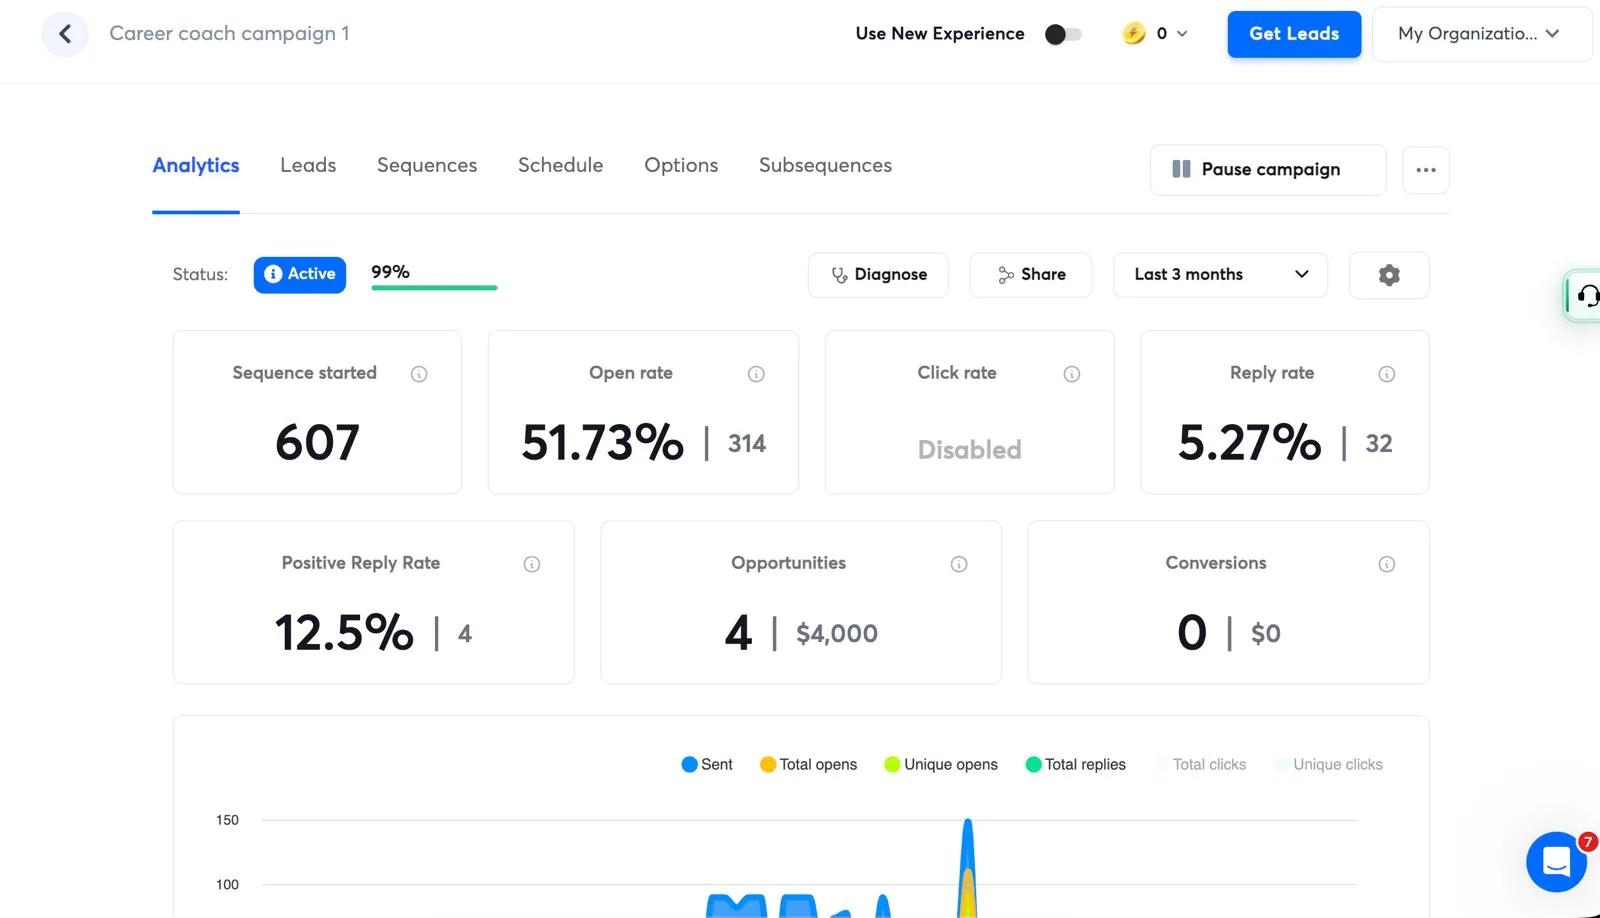Show info for Positive Reply Rate metric
Image resolution: width=1600 pixels, height=918 pixels.
(532, 564)
